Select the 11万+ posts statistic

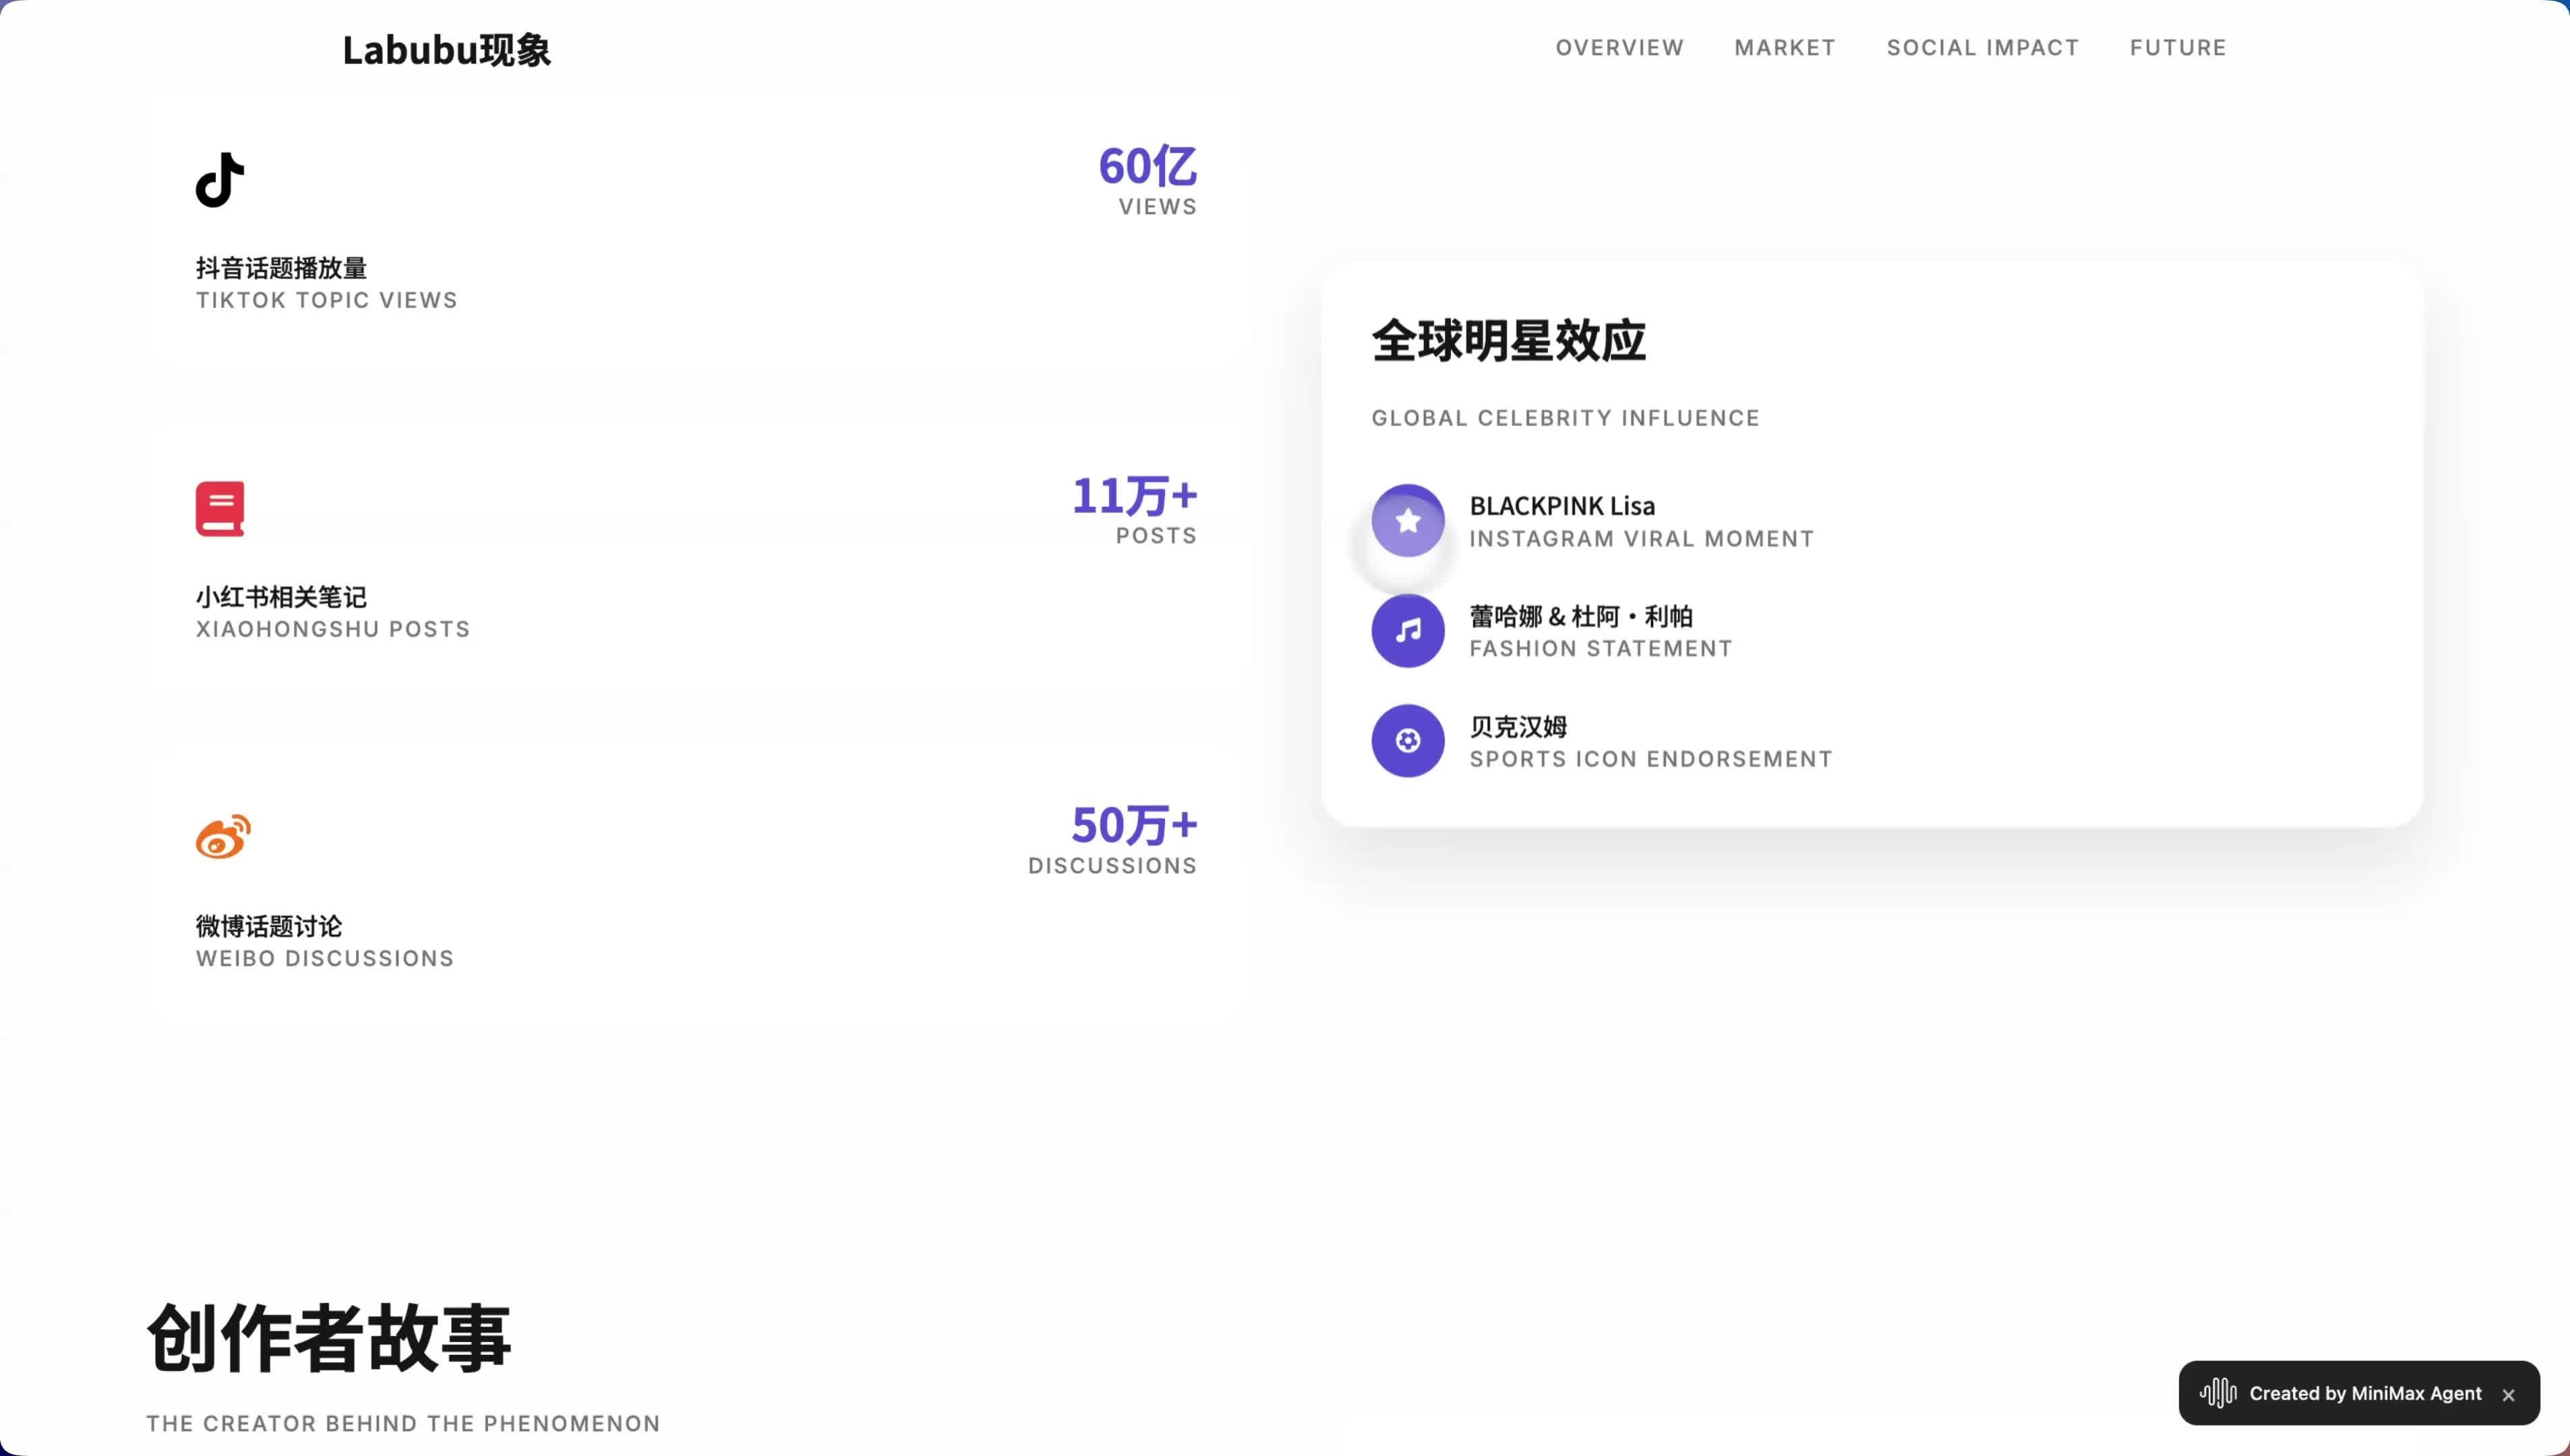(1134, 496)
